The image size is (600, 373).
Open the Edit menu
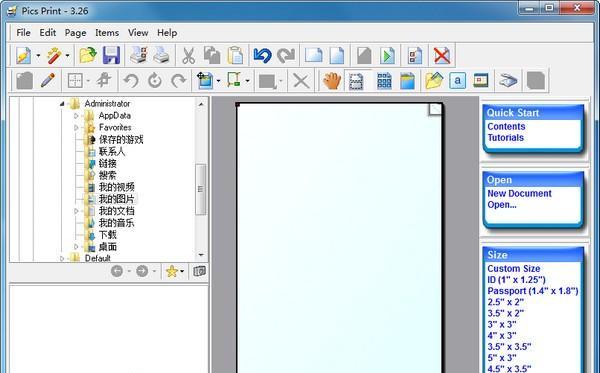pyautogui.click(x=48, y=33)
